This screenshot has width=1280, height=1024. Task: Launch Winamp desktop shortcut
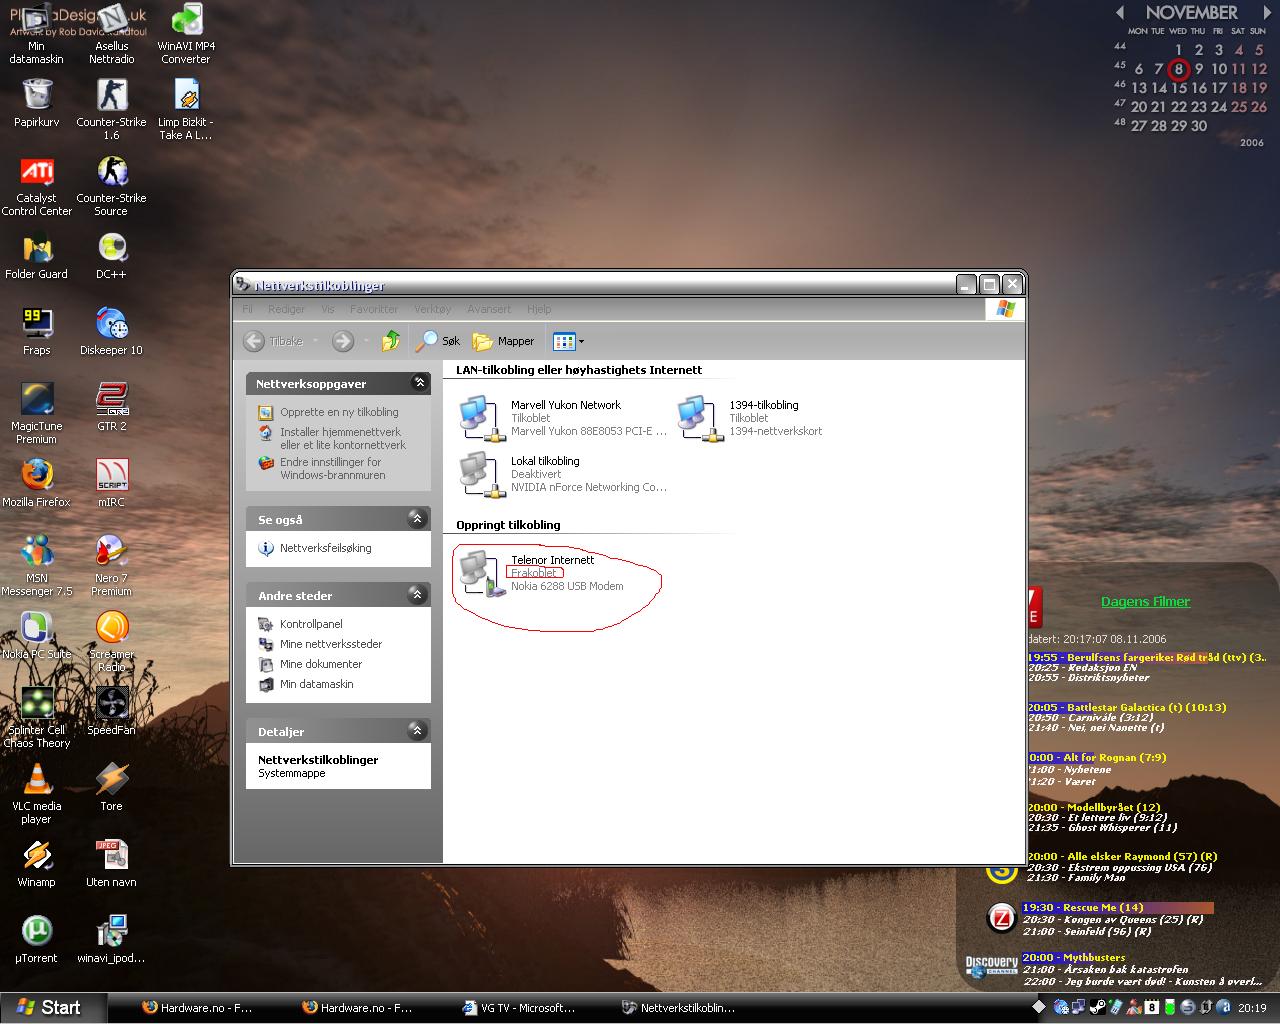tap(36, 863)
